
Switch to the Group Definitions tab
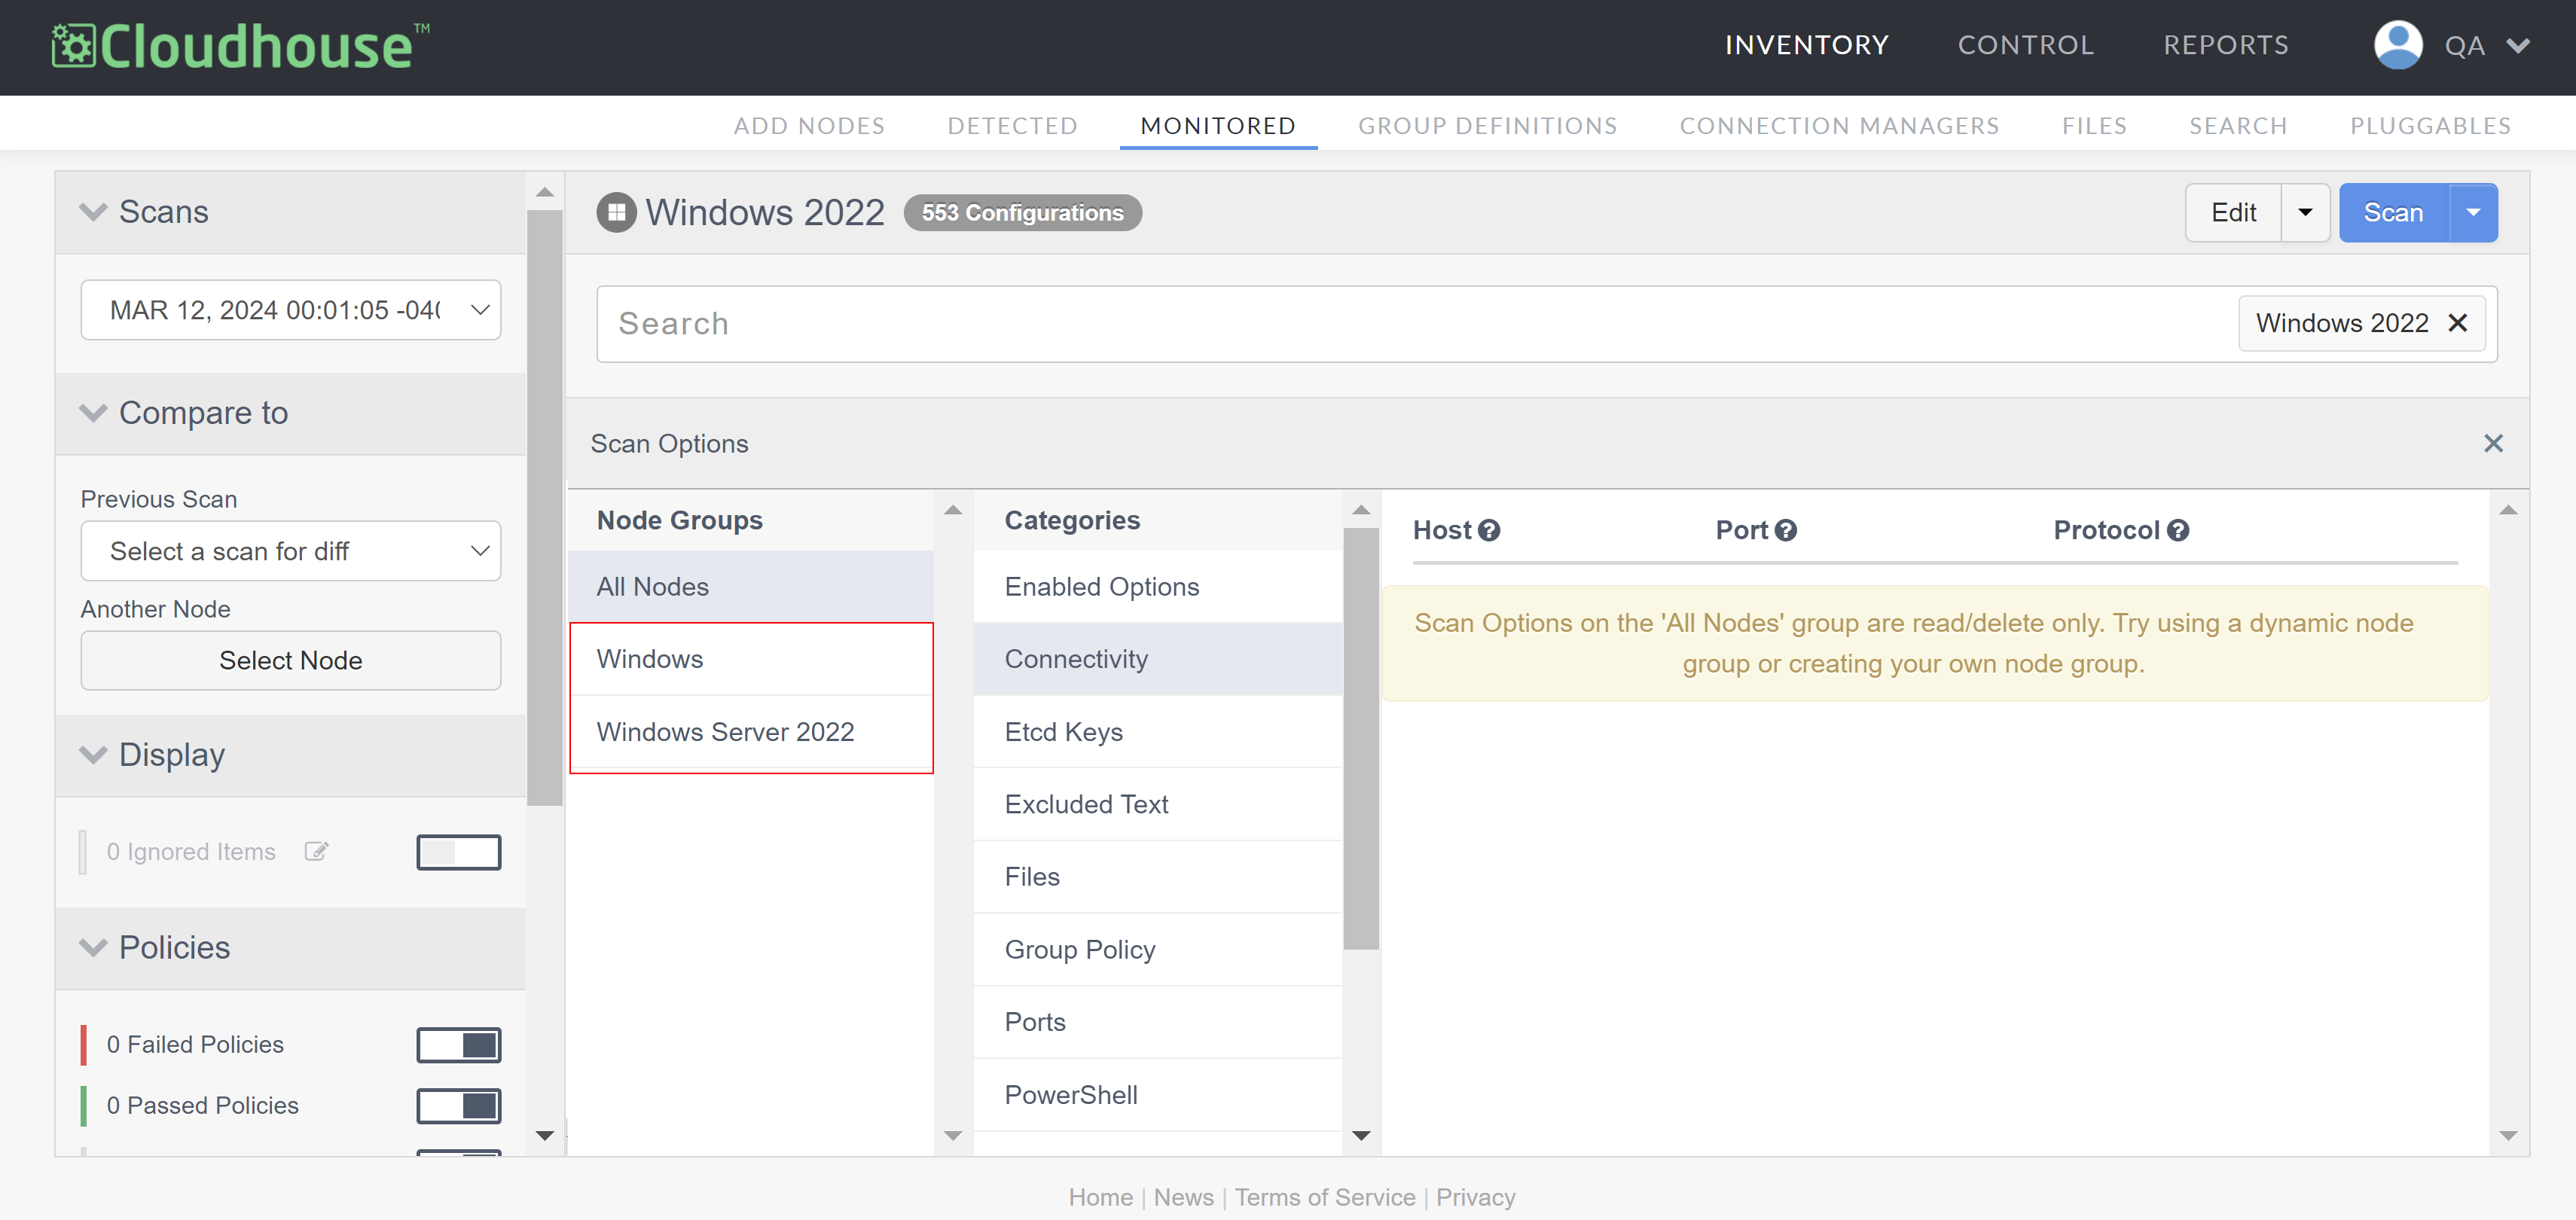click(1487, 125)
